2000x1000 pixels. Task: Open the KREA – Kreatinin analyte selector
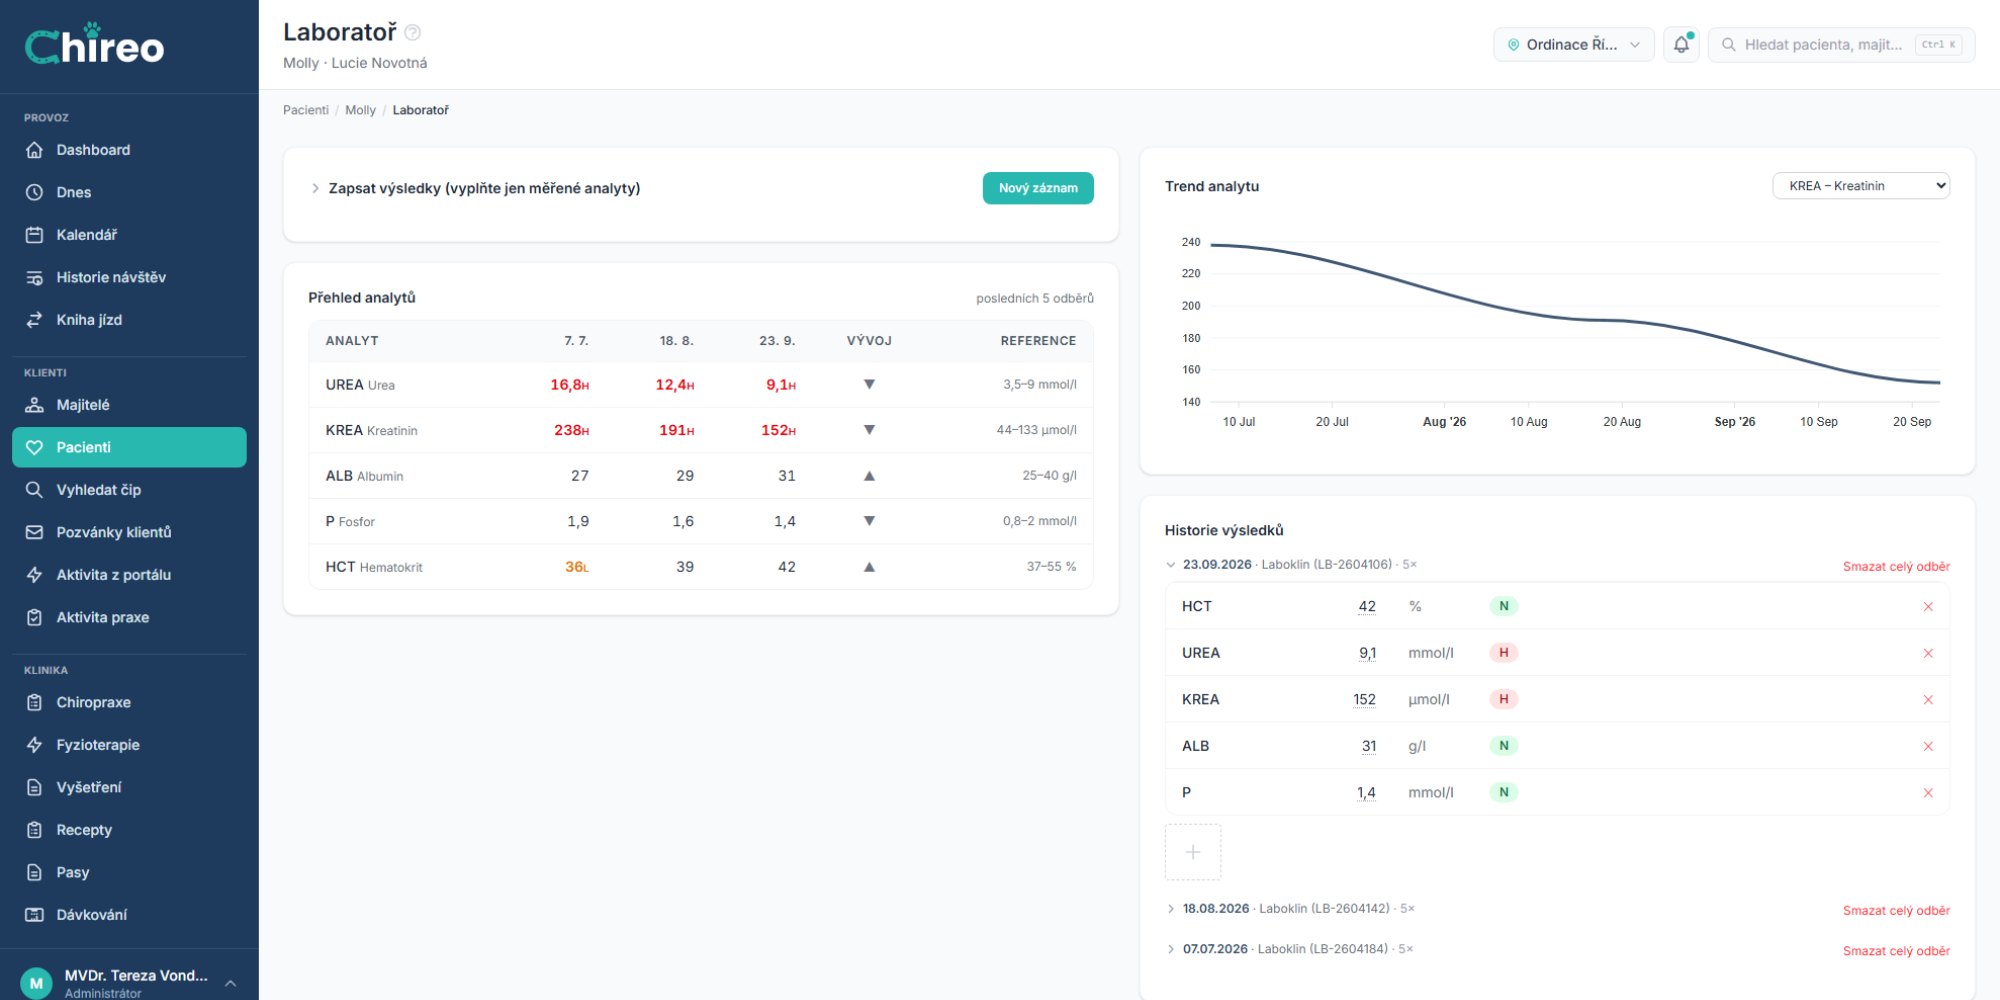[x=1861, y=186]
